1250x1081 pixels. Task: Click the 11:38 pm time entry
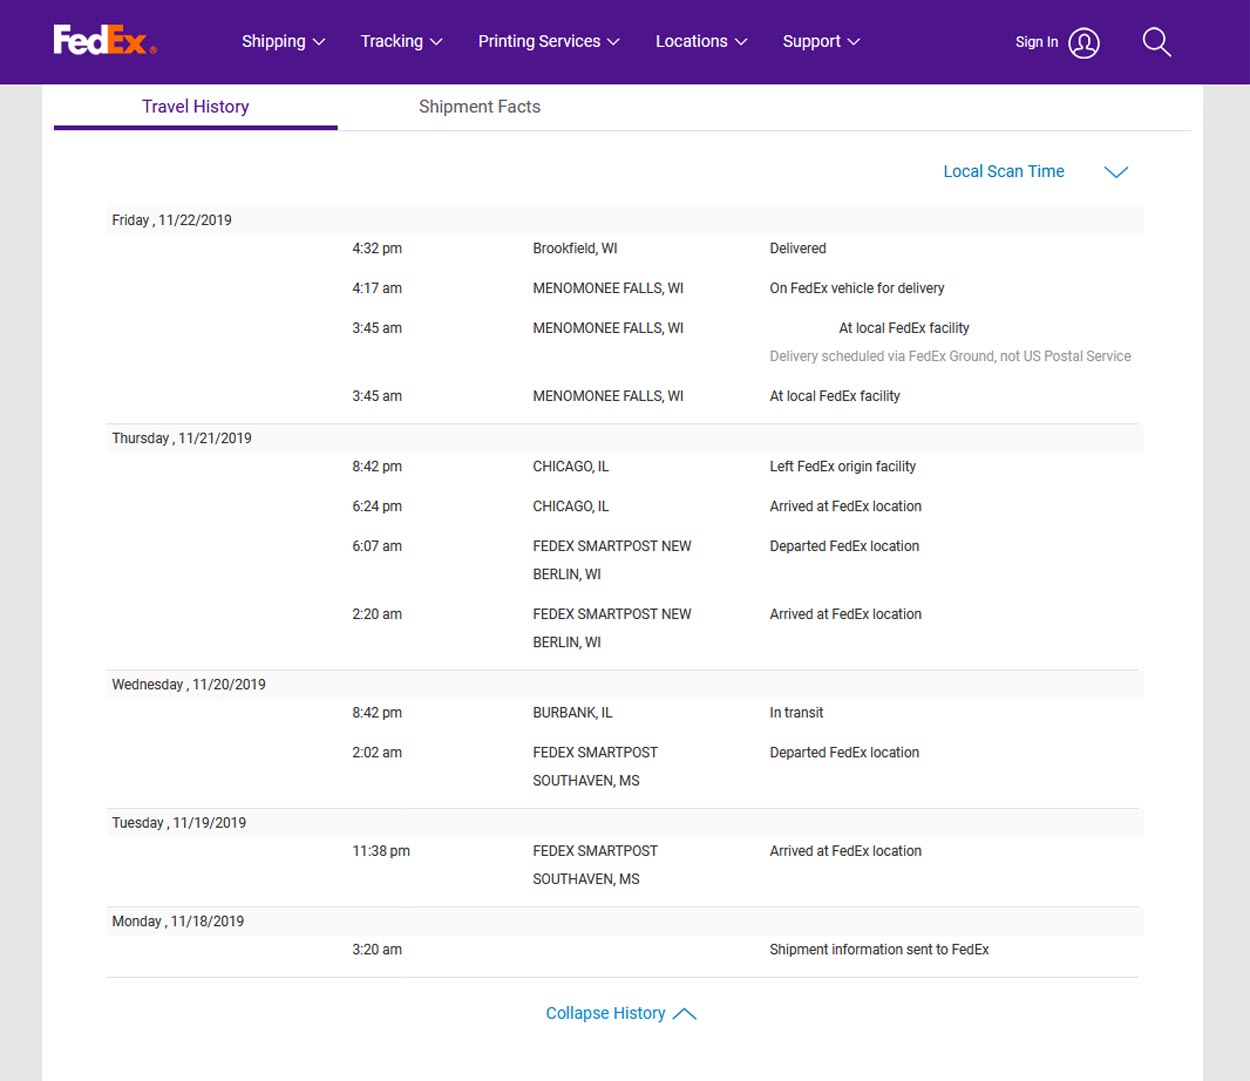(380, 851)
